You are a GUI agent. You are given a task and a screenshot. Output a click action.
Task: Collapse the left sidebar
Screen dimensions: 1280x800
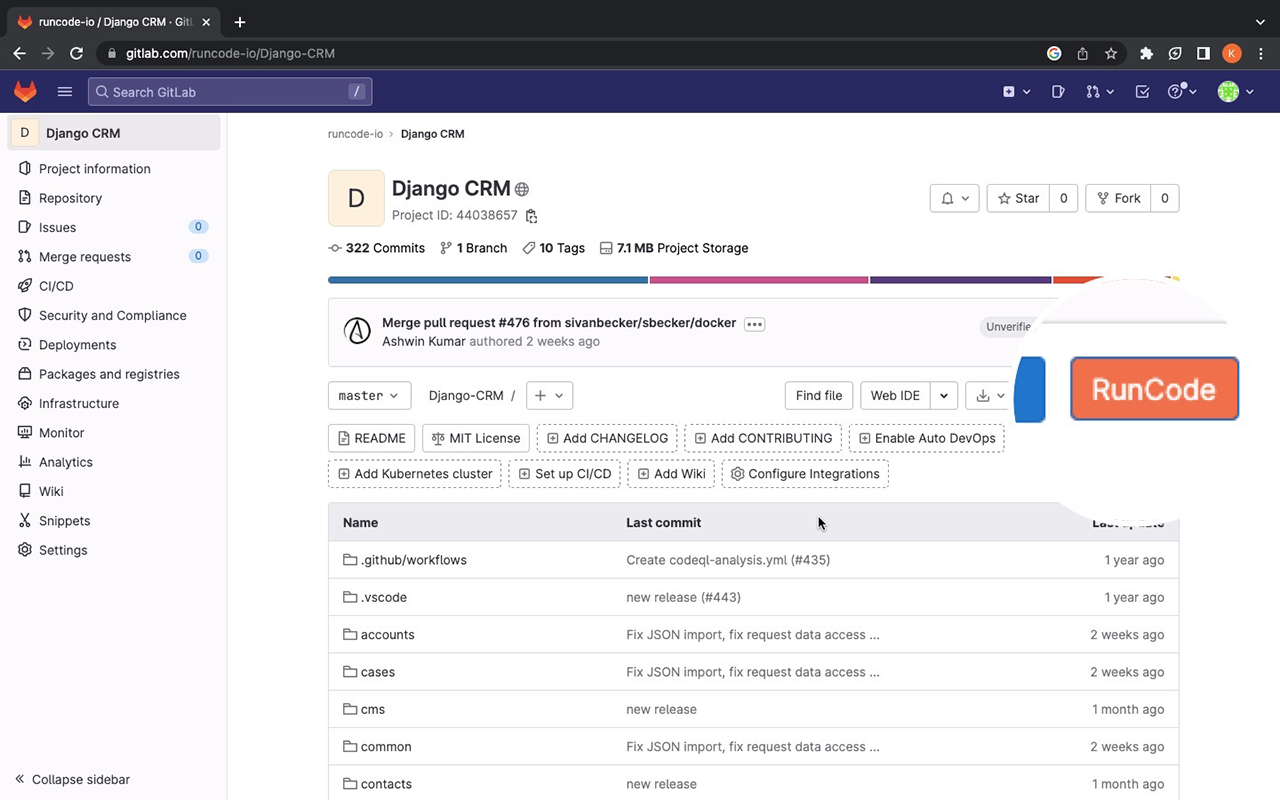[x=70, y=779]
